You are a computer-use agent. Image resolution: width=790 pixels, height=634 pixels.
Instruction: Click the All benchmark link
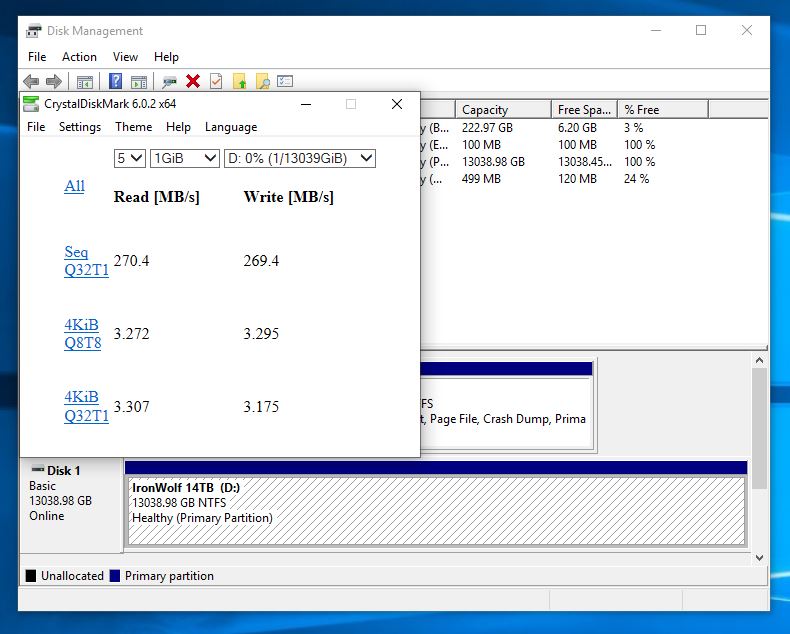(x=74, y=186)
